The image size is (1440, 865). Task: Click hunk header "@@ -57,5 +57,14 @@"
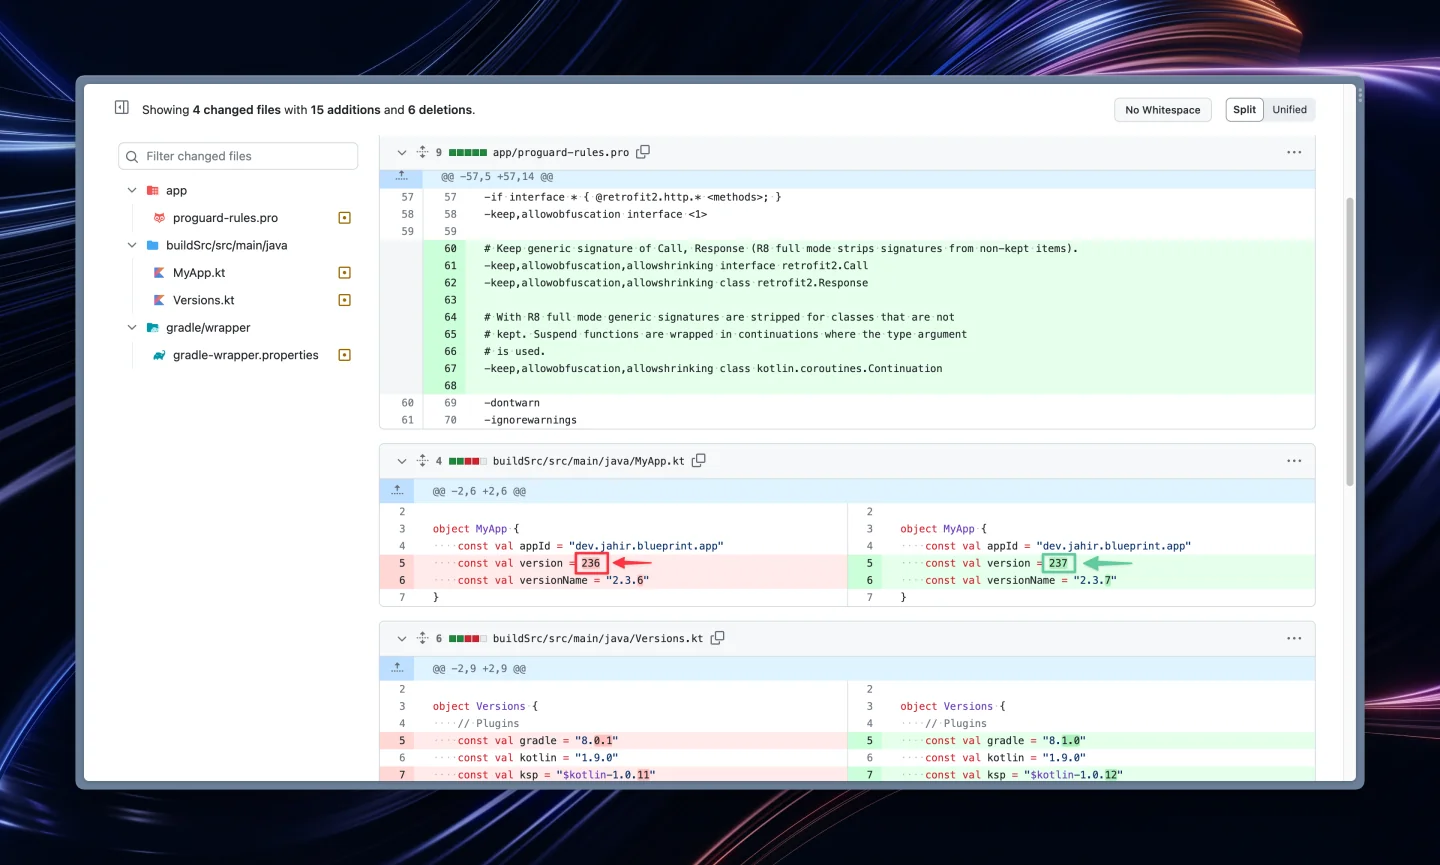[x=497, y=177]
